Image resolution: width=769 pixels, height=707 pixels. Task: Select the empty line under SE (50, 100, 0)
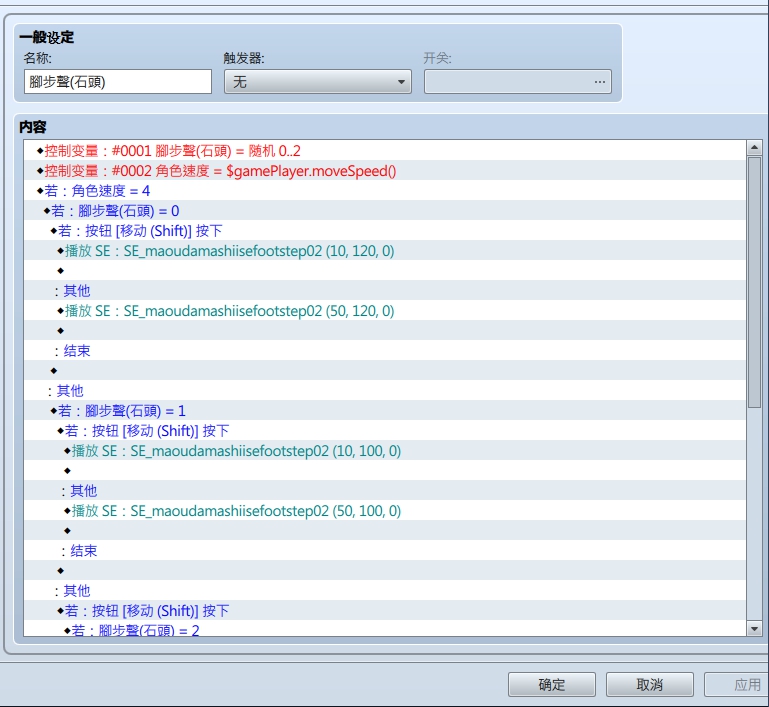tap(385, 530)
